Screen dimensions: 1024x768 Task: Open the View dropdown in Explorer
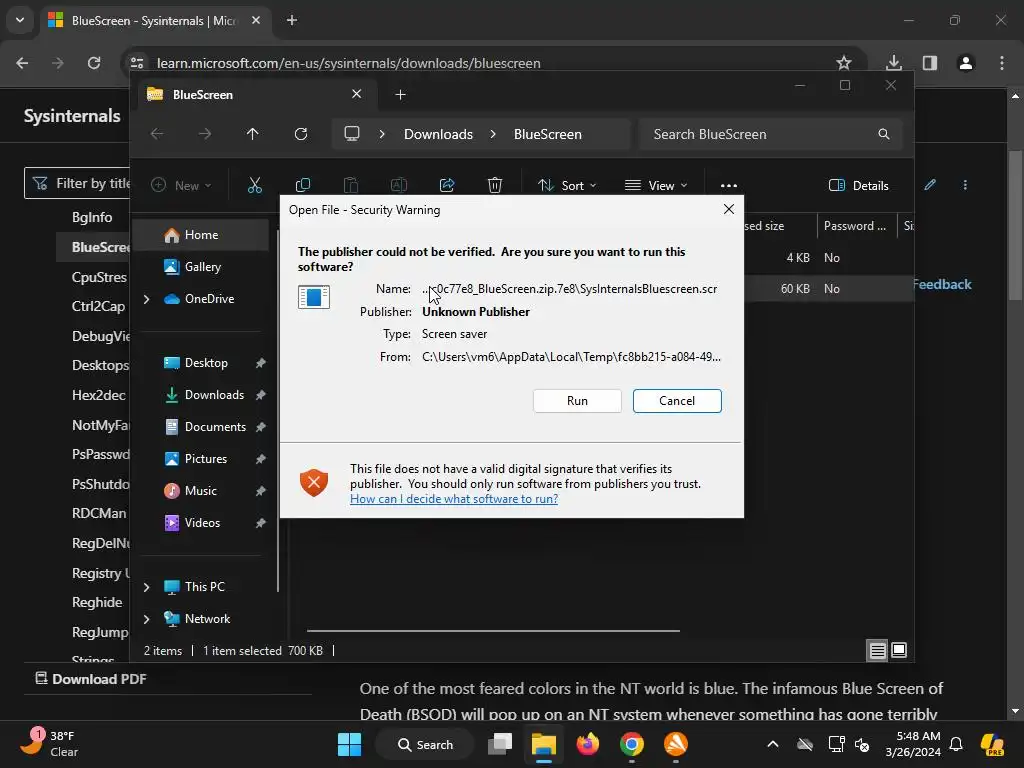click(656, 185)
